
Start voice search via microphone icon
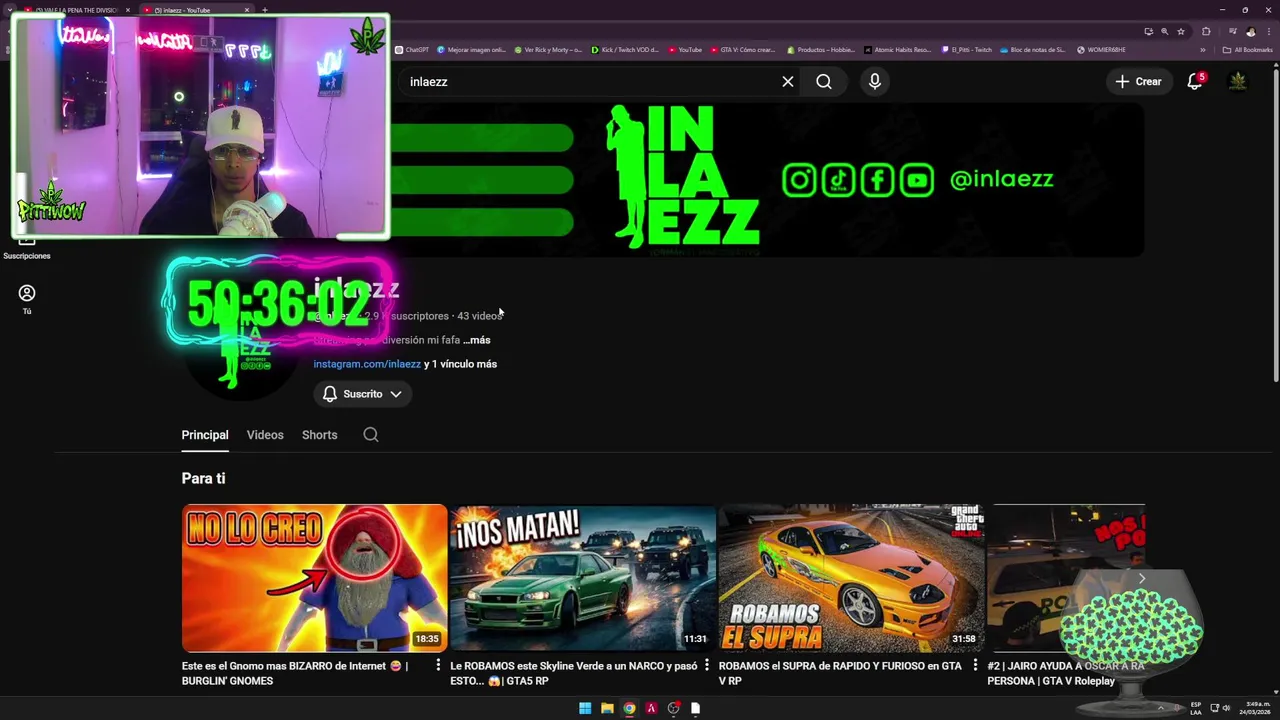coord(875,82)
